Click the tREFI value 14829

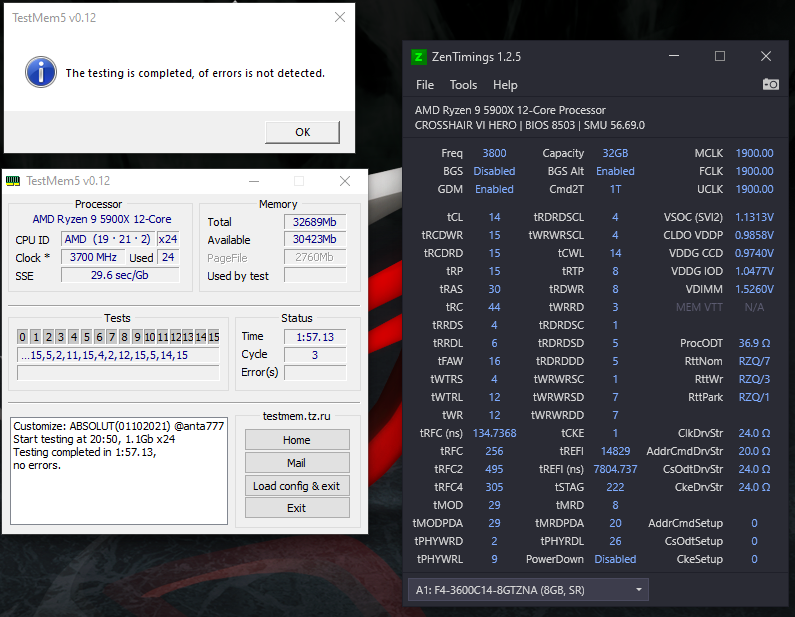point(615,451)
